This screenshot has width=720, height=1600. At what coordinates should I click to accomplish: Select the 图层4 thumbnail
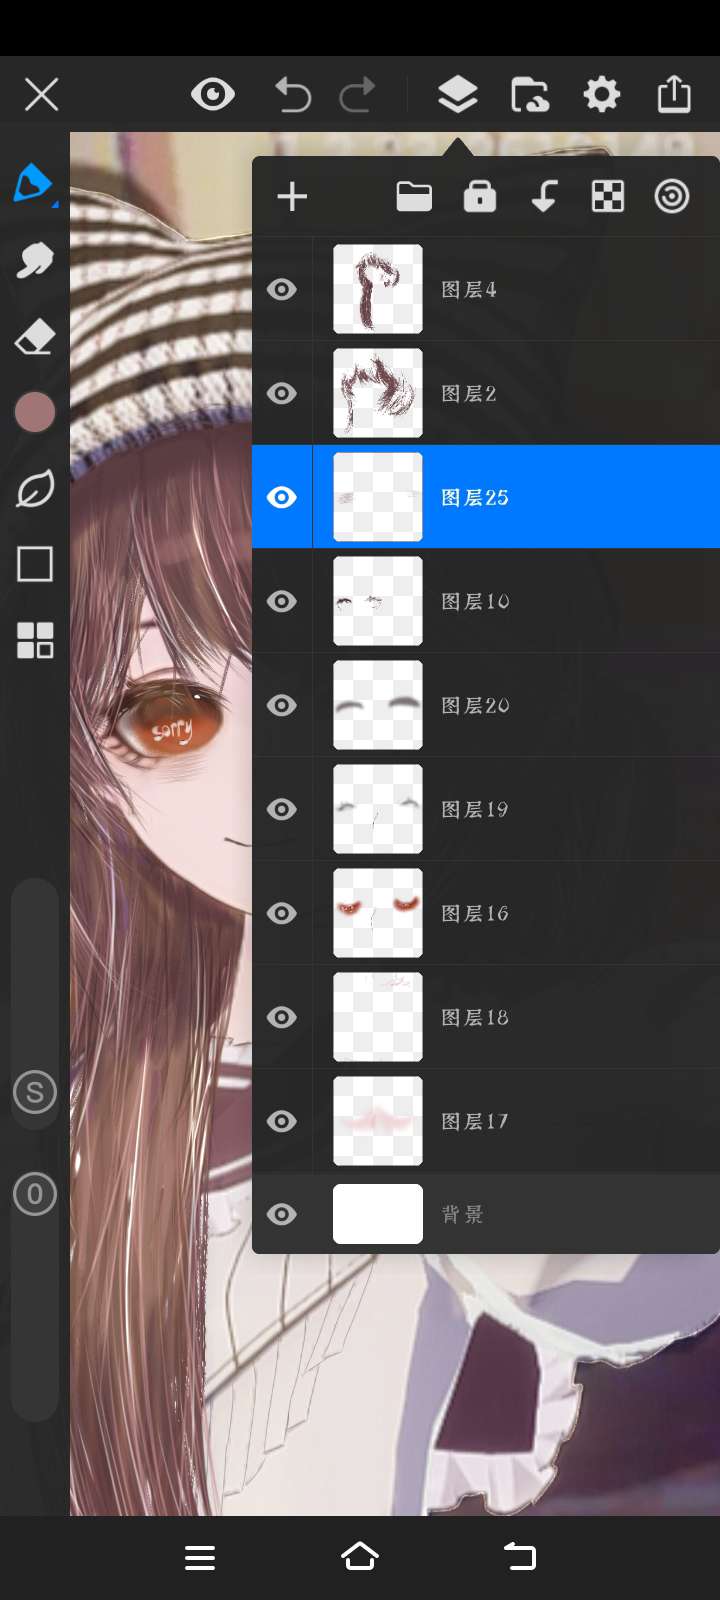[378, 289]
